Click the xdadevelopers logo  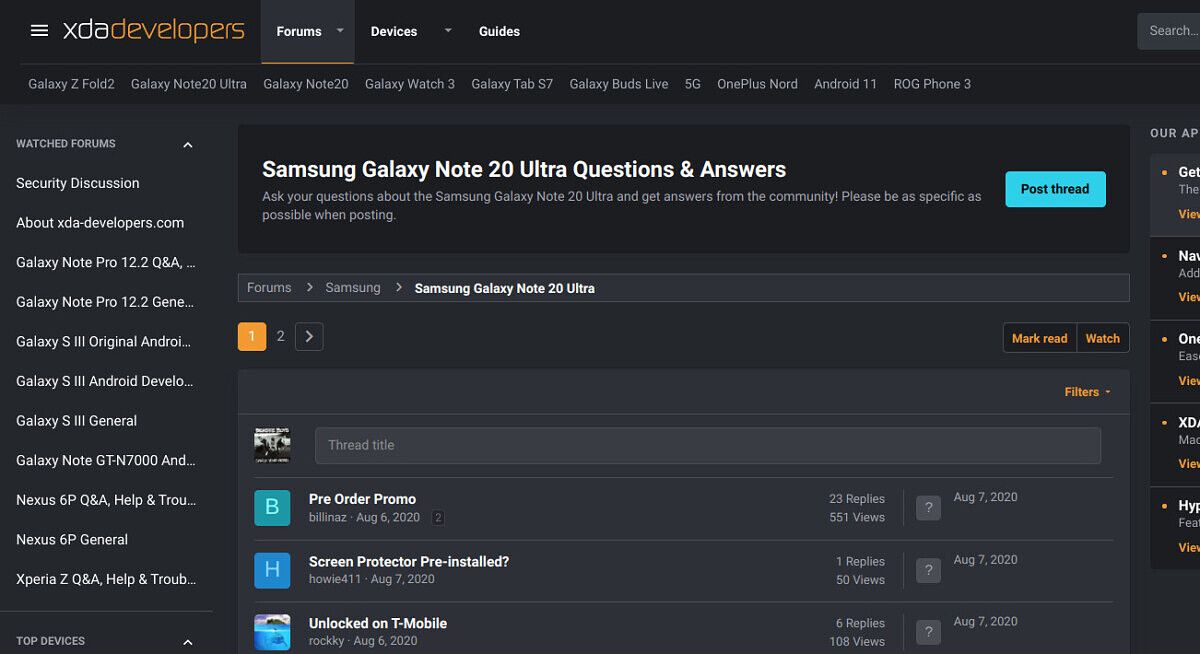(152, 31)
